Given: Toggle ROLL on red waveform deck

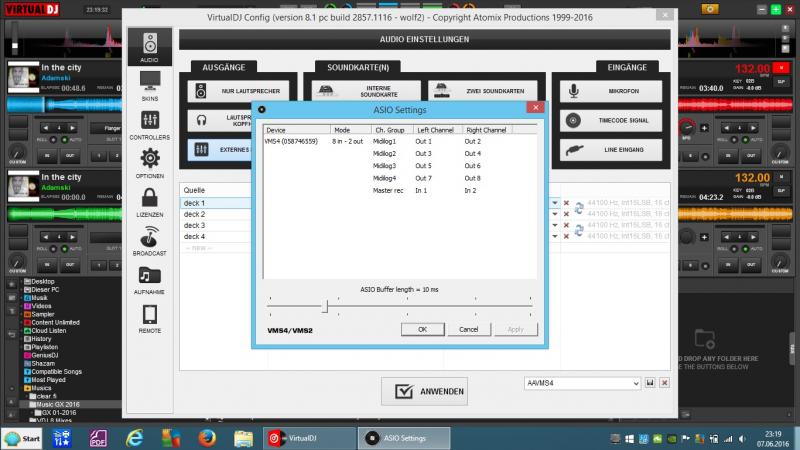Looking at the screenshot, I should pos(734,140).
